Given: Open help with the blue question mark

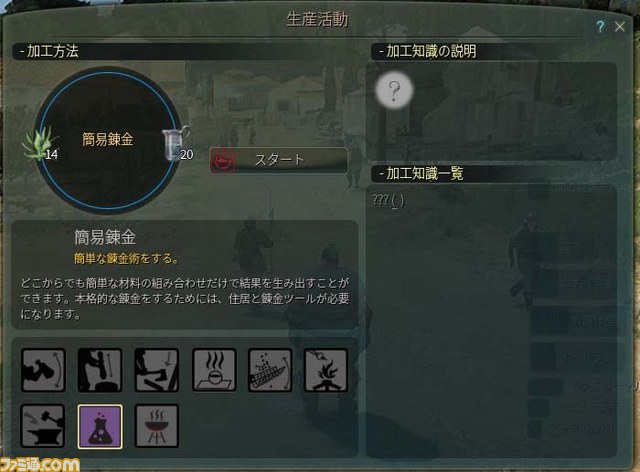Looking at the screenshot, I should [x=600, y=27].
